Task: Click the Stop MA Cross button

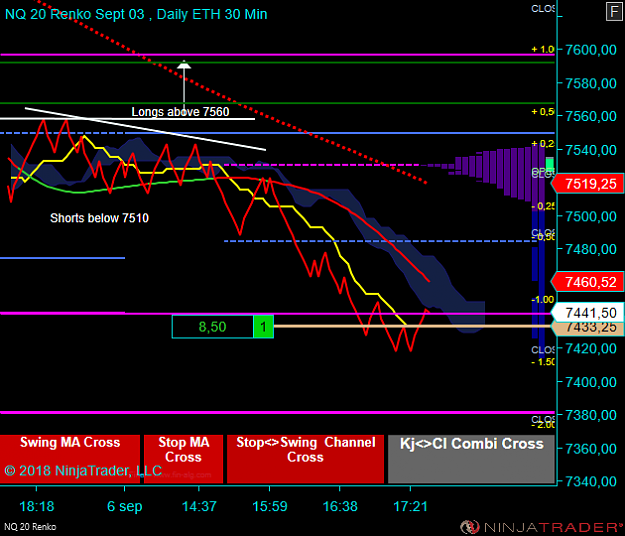Action: [183, 459]
